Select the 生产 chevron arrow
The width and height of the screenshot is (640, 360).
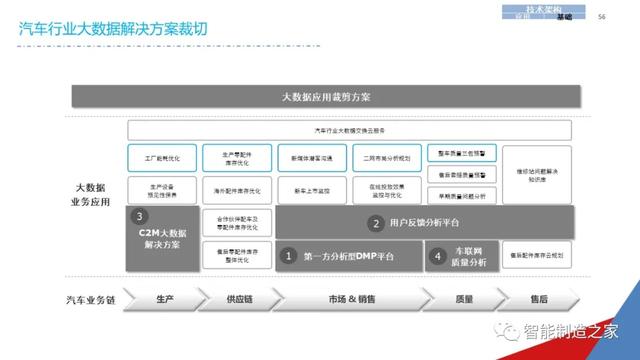pyautogui.click(x=164, y=299)
